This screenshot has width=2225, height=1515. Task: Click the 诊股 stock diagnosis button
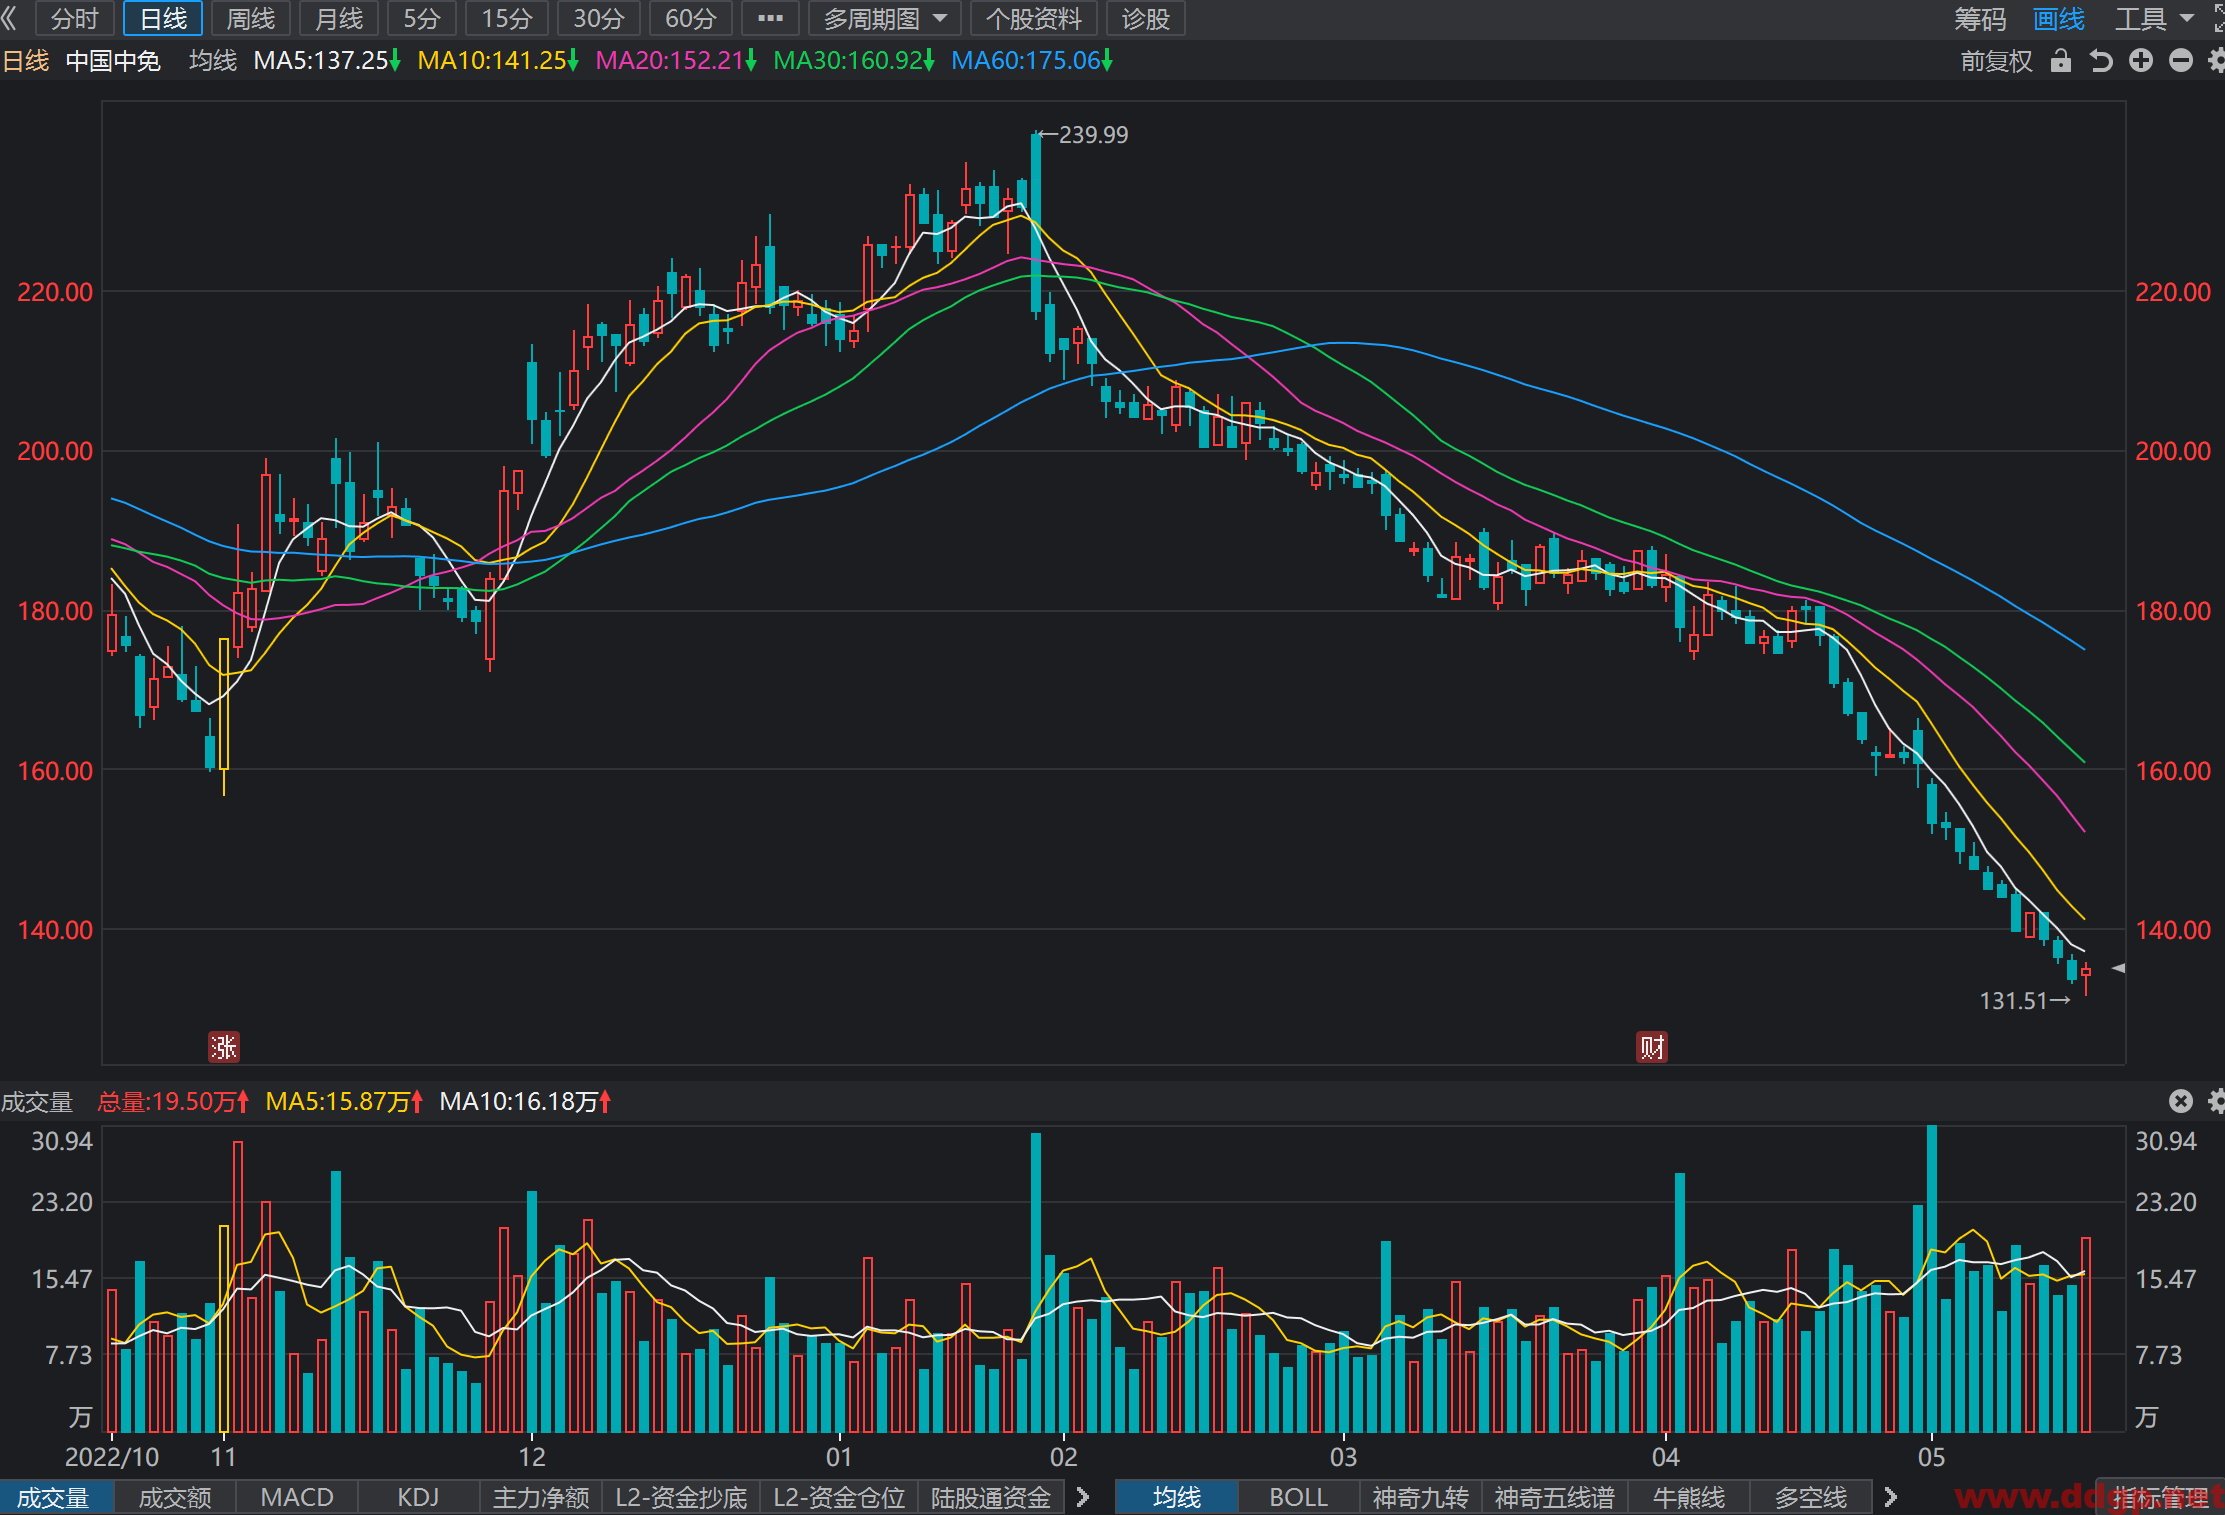[1145, 18]
